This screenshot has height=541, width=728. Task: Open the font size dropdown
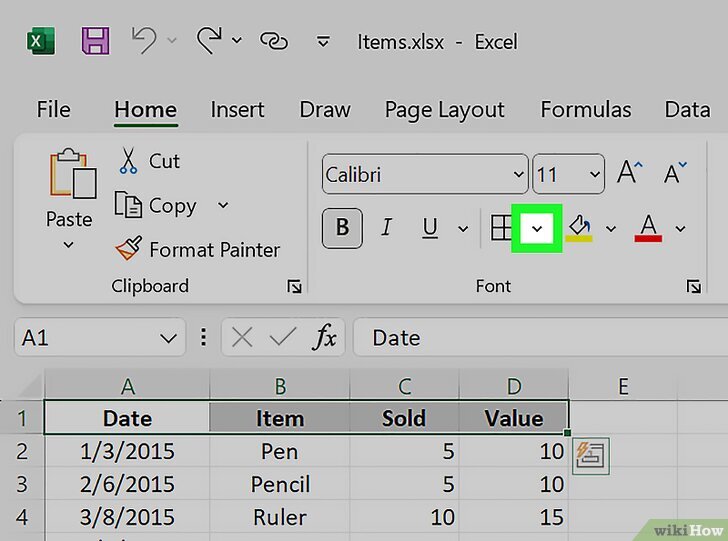[x=596, y=174]
